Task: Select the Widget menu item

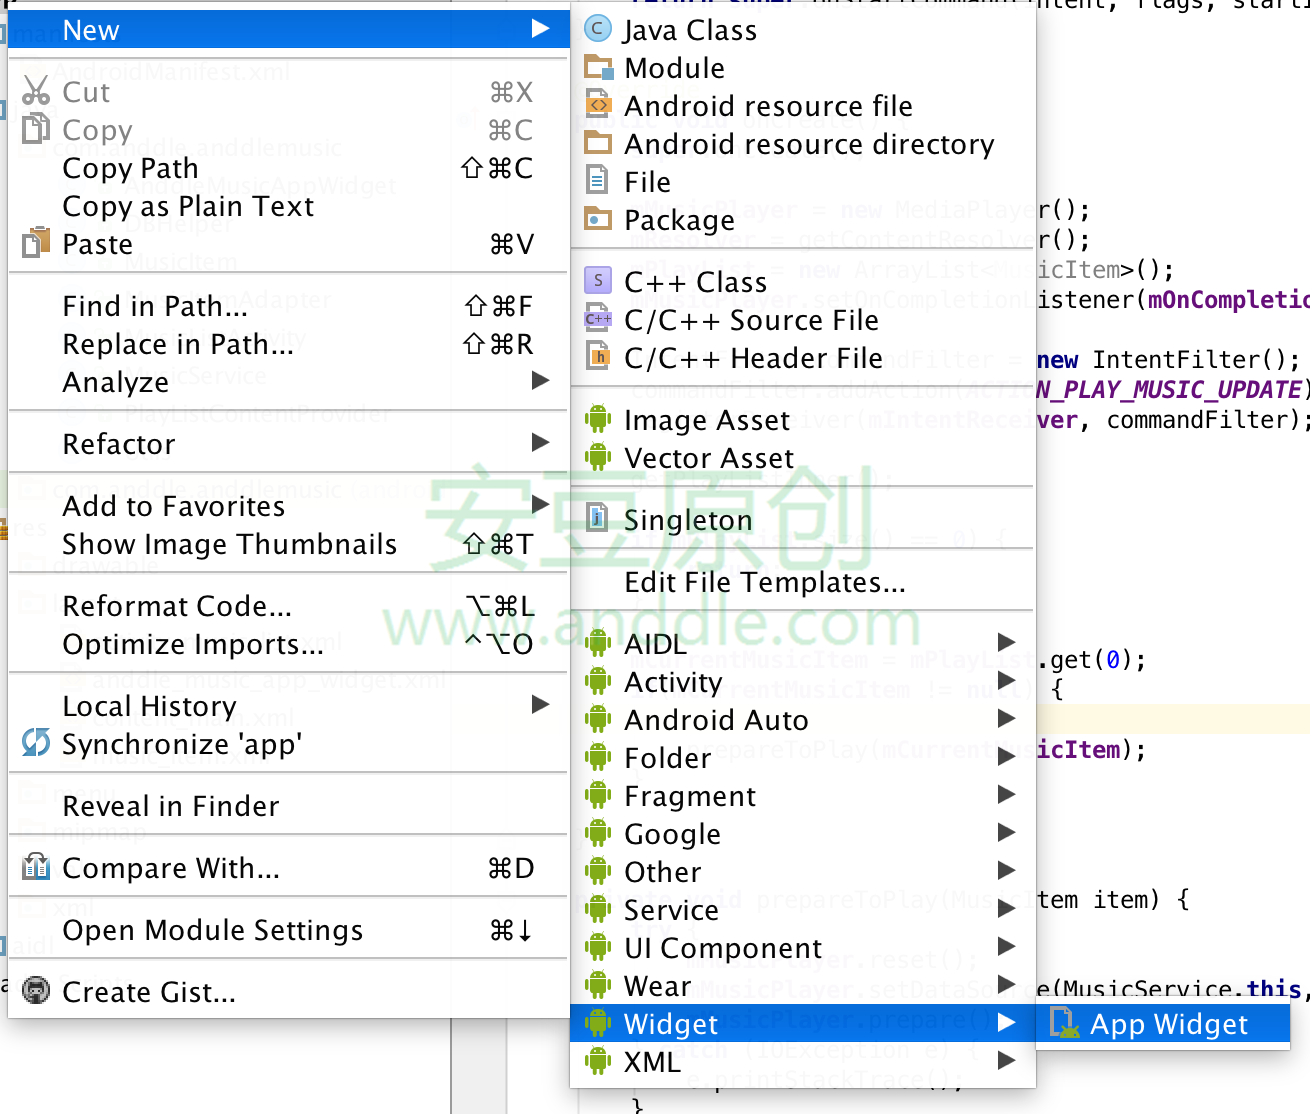Action: click(x=803, y=1023)
